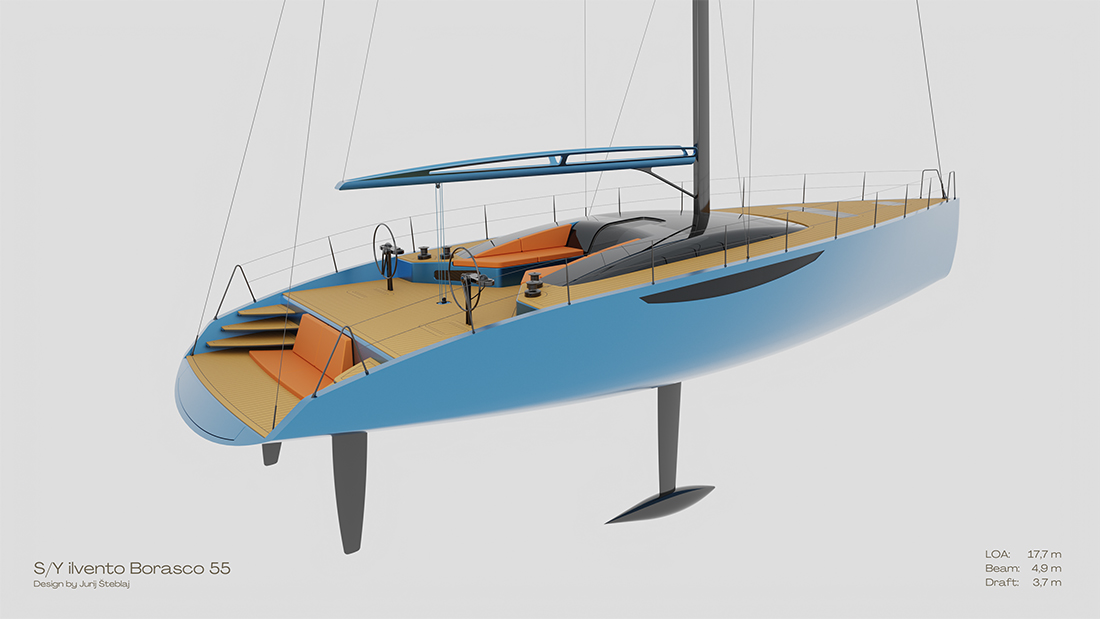Click the large dark rudder blade near stern
This screenshot has height=619, width=1100.
point(349,490)
